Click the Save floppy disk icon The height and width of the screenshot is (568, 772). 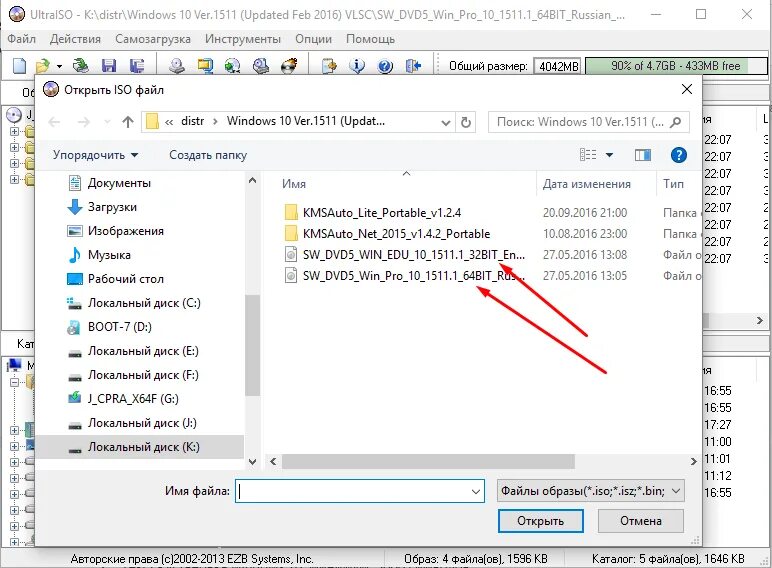[108, 65]
